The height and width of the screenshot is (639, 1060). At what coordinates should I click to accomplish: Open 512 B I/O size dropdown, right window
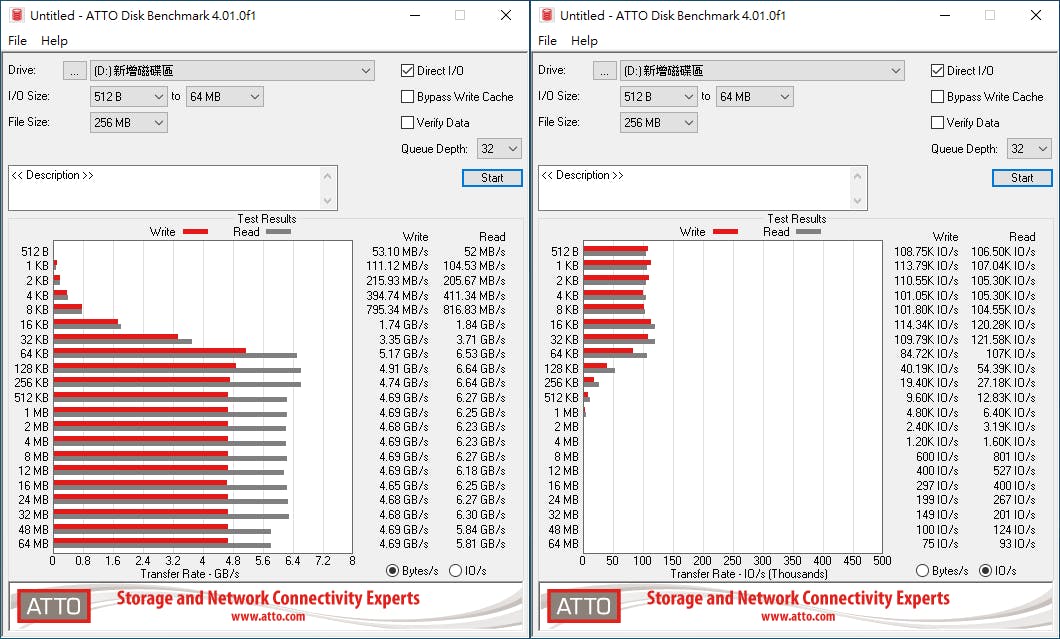tap(658, 97)
